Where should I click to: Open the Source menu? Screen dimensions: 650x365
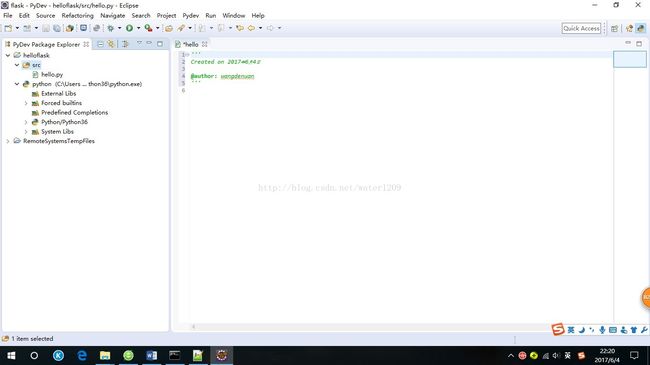coord(46,15)
